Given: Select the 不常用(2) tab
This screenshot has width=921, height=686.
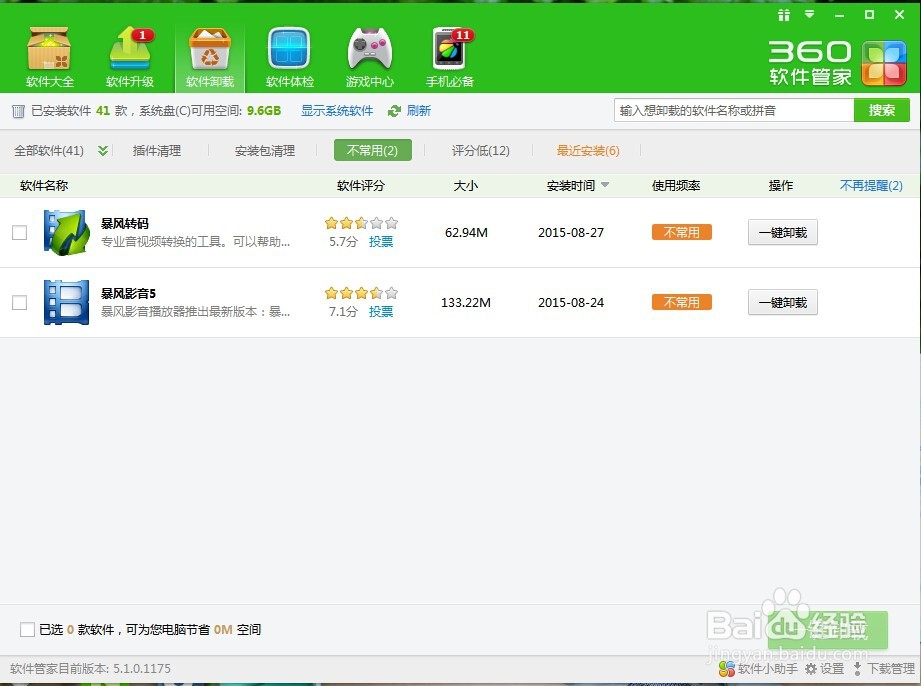Looking at the screenshot, I should coord(372,150).
